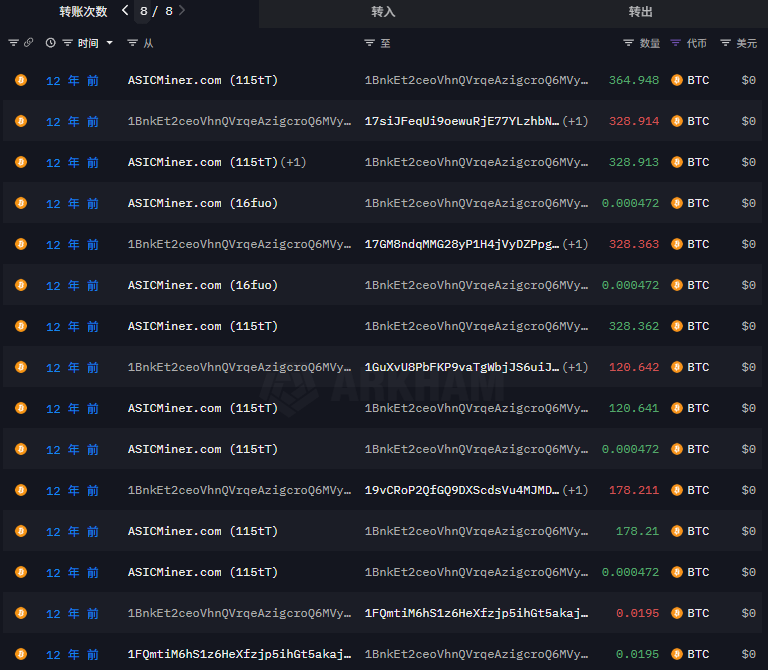Click BTC token icon in 328.363 row
This screenshot has width=768, height=670.
[x=677, y=244]
